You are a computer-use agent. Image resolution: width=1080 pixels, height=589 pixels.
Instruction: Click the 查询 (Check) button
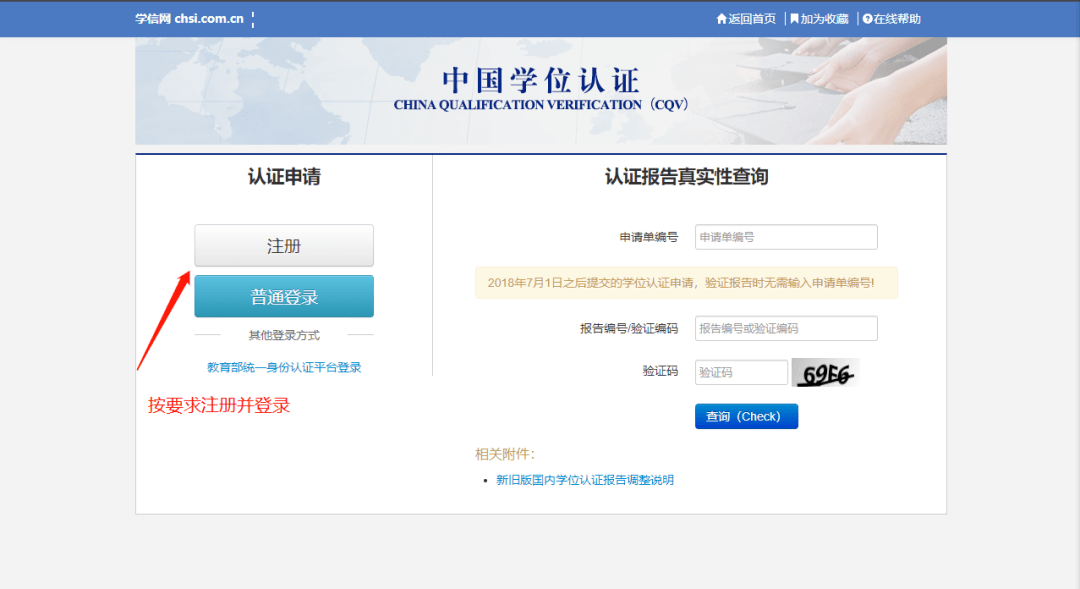click(x=746, y=416)
